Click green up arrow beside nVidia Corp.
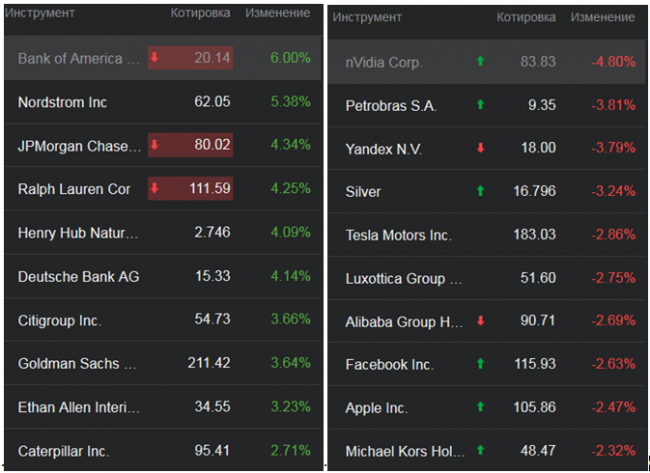This screenshot has width=650, height=473. click(x=480, y=62)
